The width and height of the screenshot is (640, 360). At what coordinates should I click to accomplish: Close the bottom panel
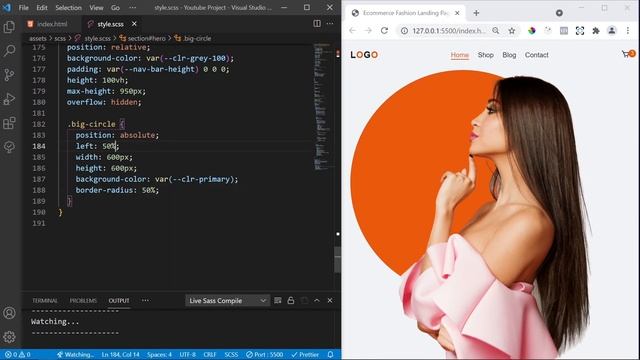(x=330, y=300)
